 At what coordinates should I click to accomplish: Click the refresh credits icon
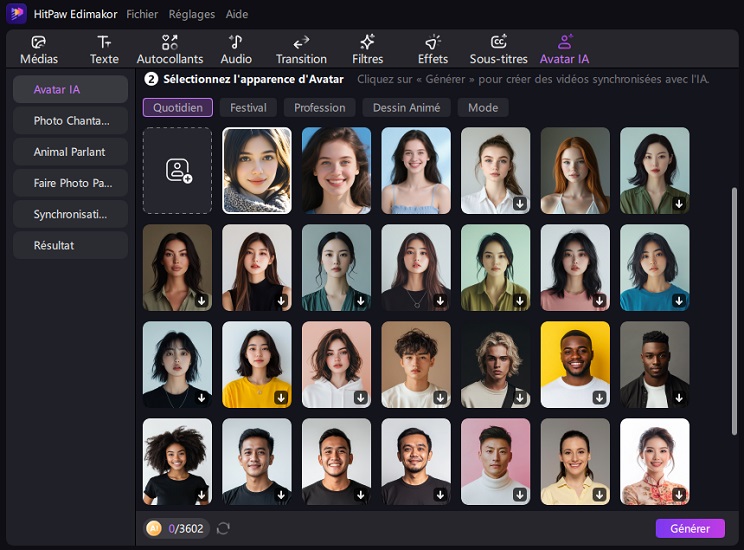coord(223,528)
